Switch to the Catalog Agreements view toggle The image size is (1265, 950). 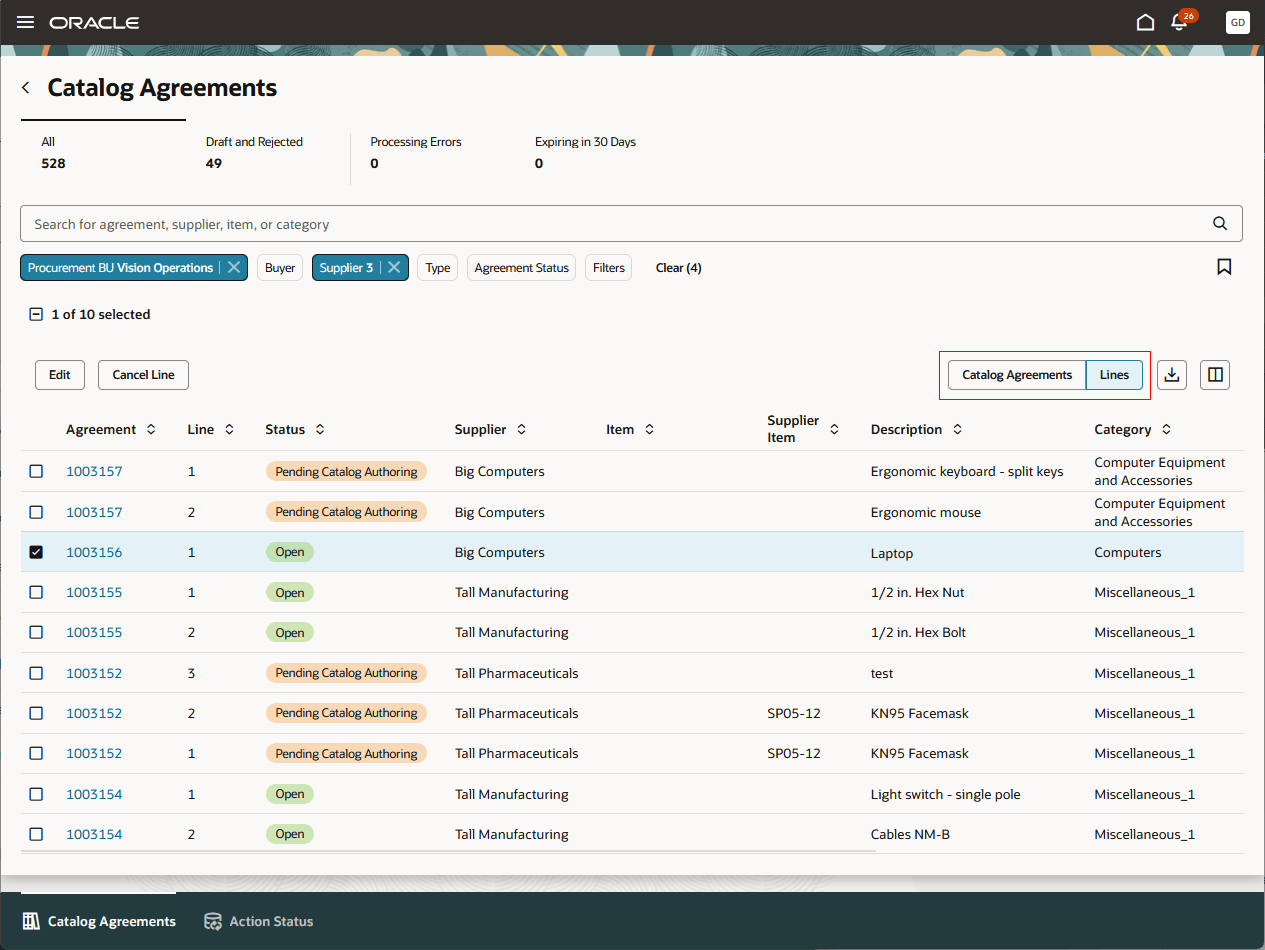1017,374
